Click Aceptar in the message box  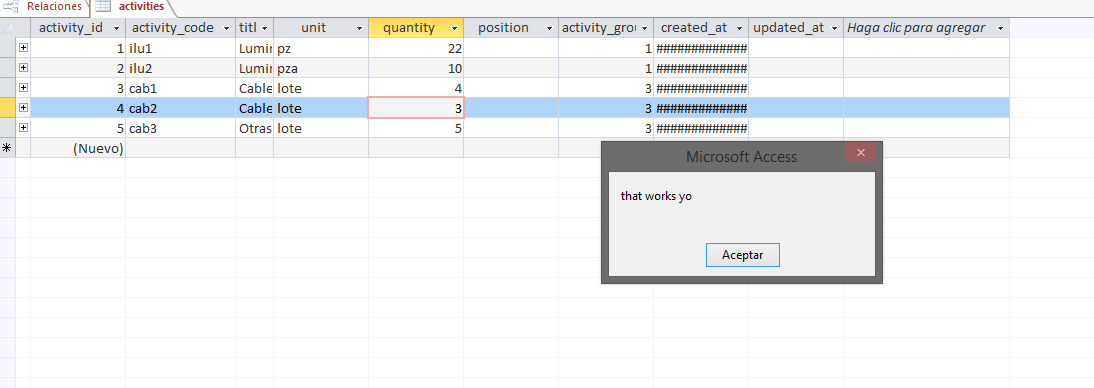[x=742, y=255]
